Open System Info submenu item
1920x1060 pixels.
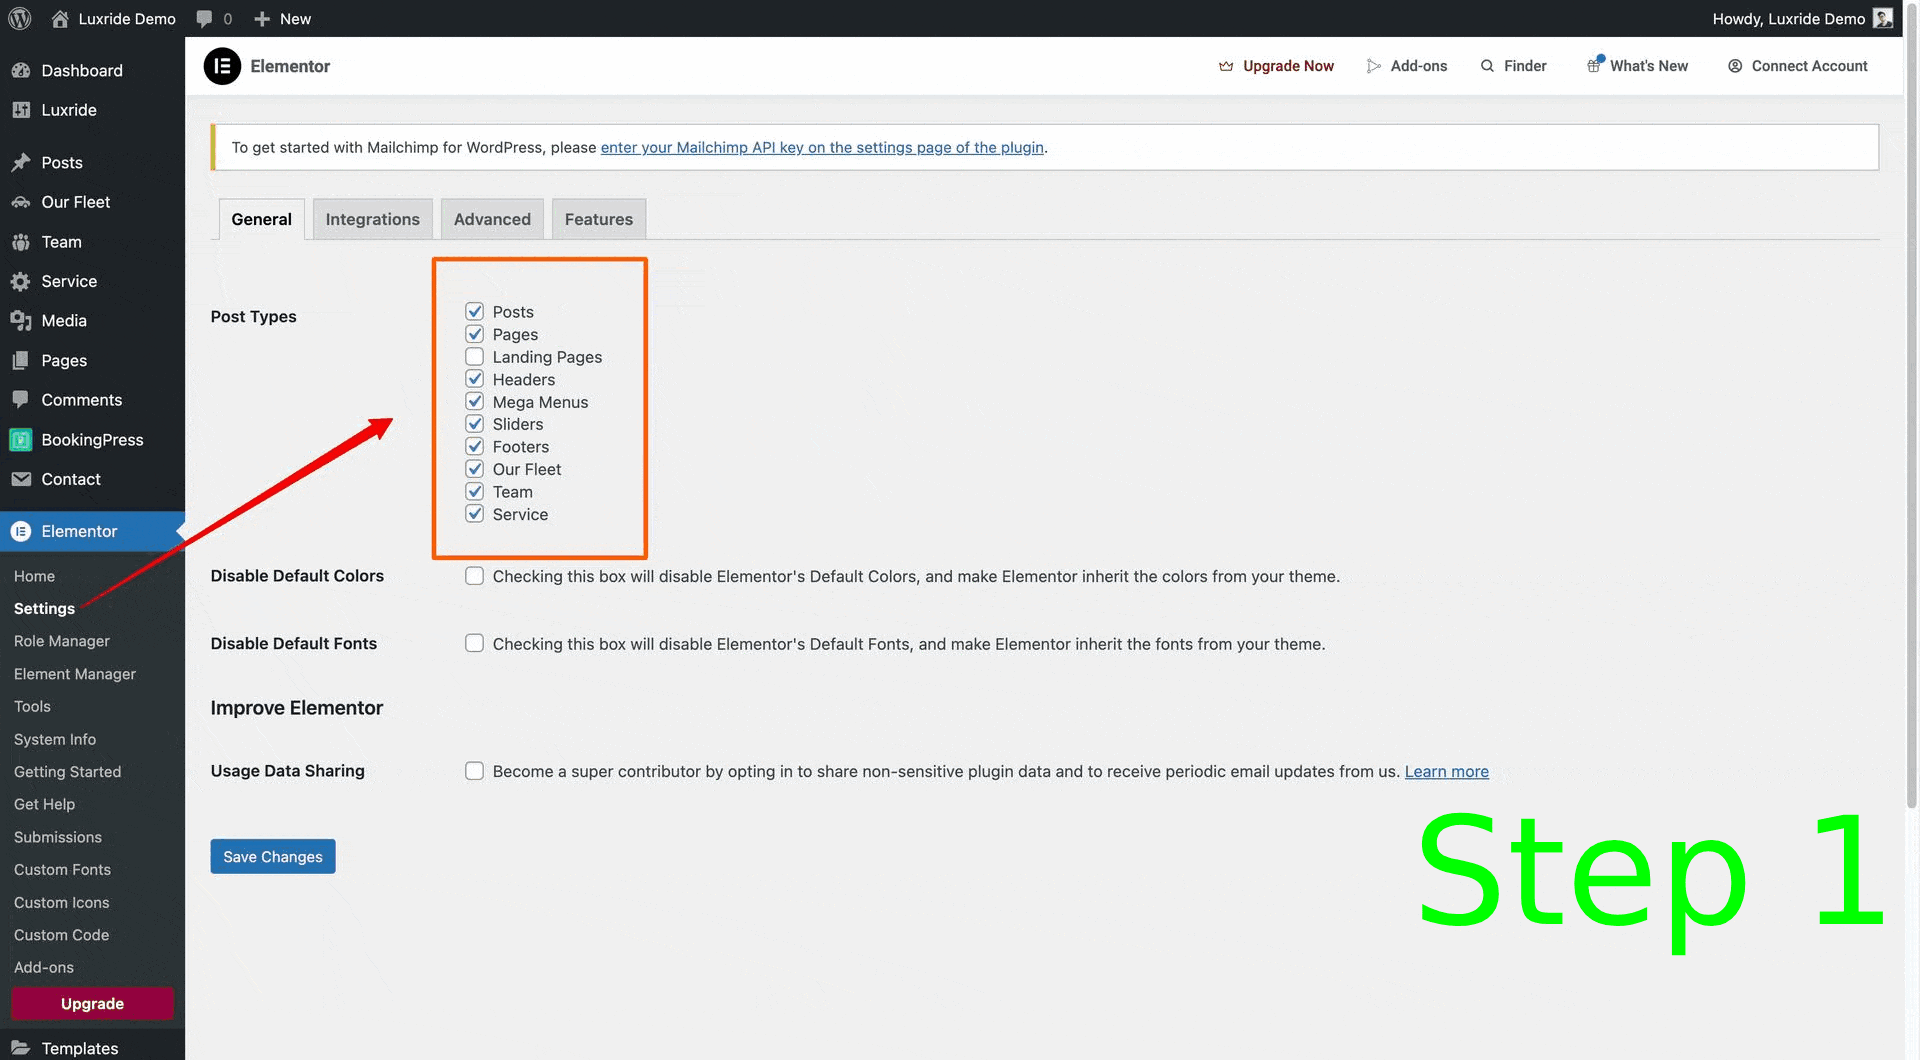tap(55, 739)
